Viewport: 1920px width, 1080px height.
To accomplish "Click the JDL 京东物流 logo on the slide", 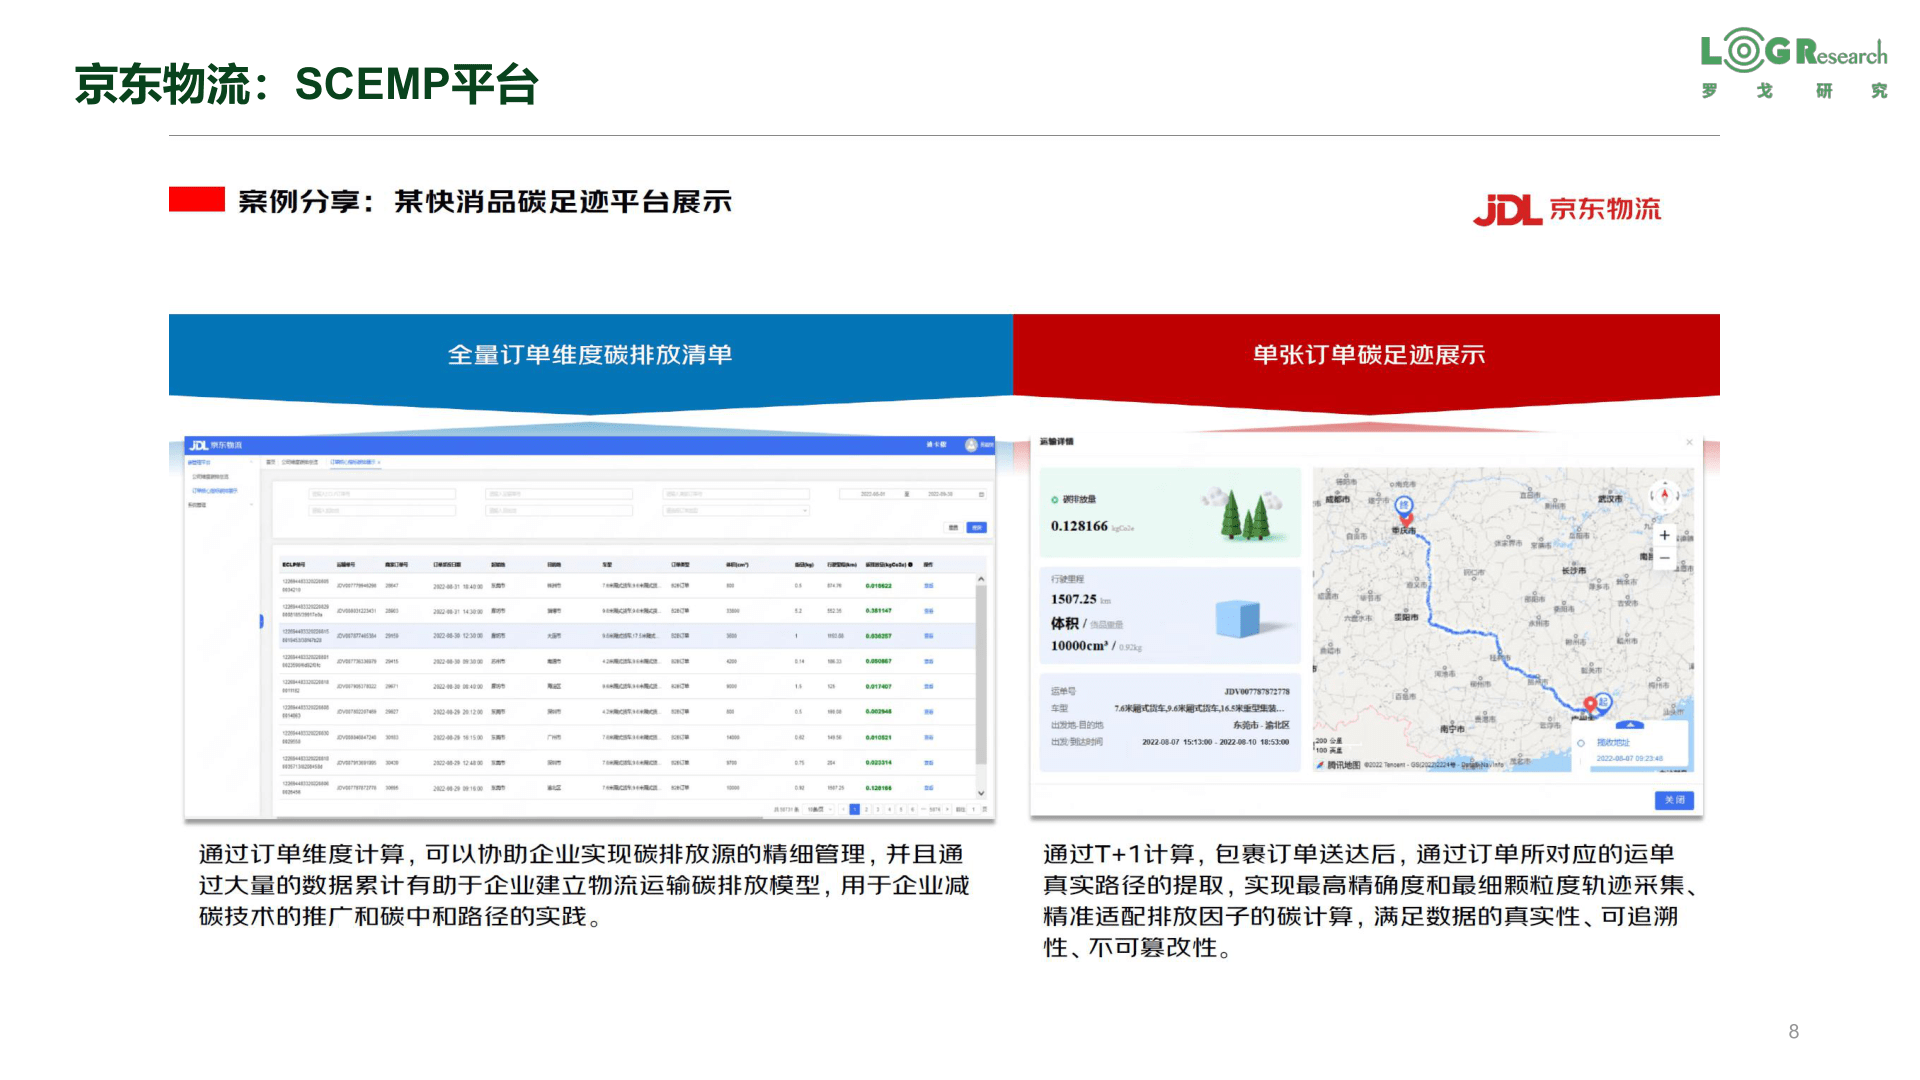I will 1566,209.
